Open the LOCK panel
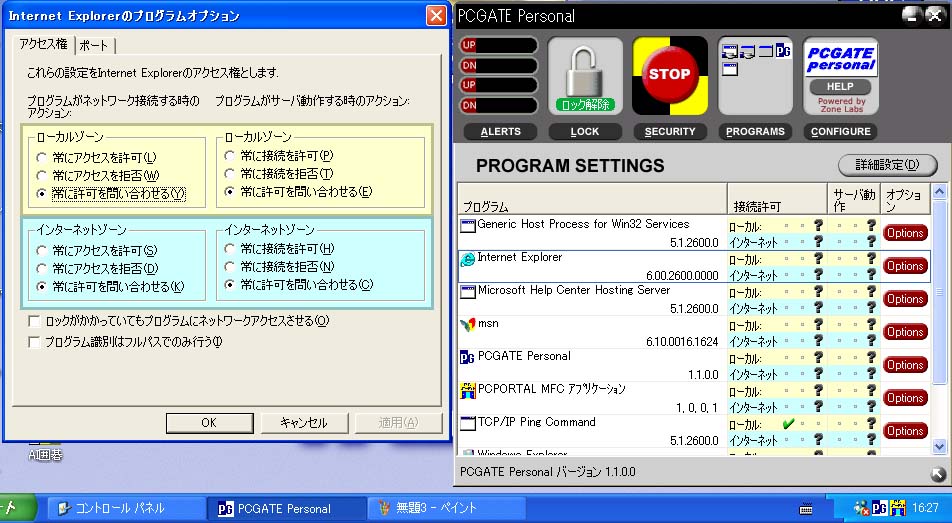The height and width of the screenshot is (523, 952). point(585,132)
